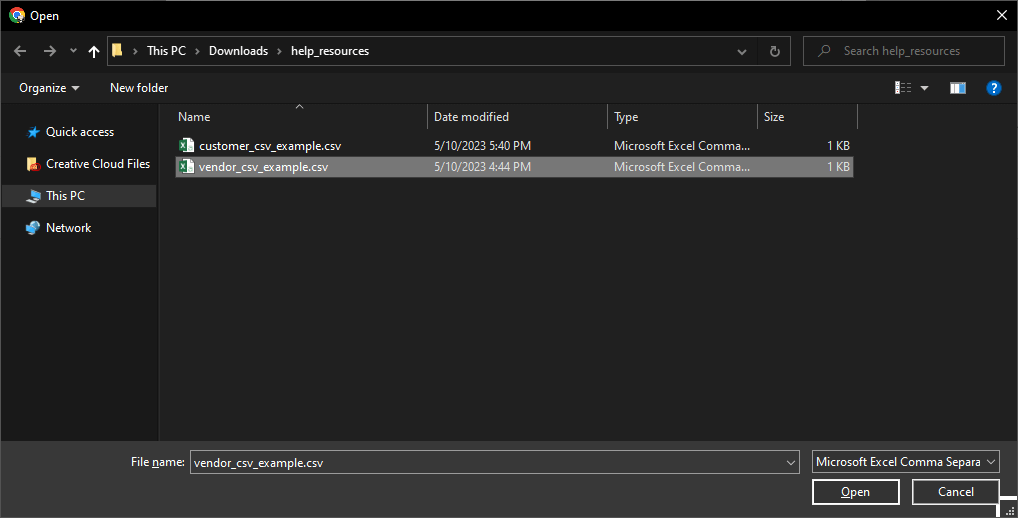The height and width of the screenshot is (518, 1018).
Task: Select customer_csv_example.csv file
Action: tap(270, 146)
